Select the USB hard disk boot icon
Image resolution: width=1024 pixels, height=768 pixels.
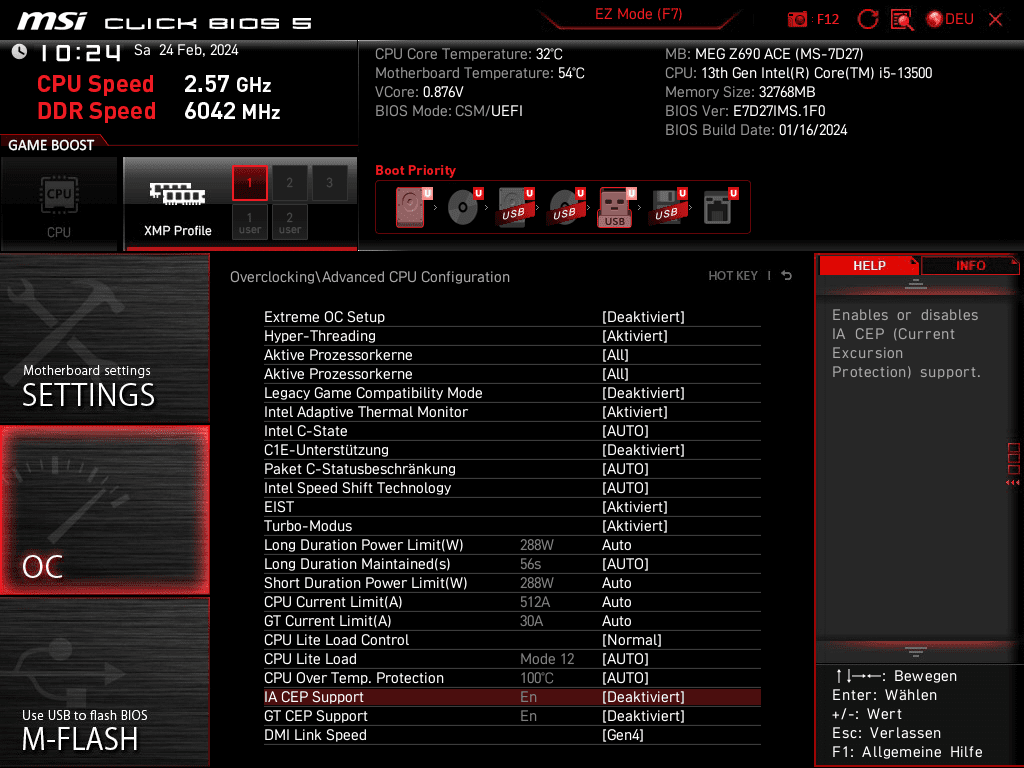(515, 207)
